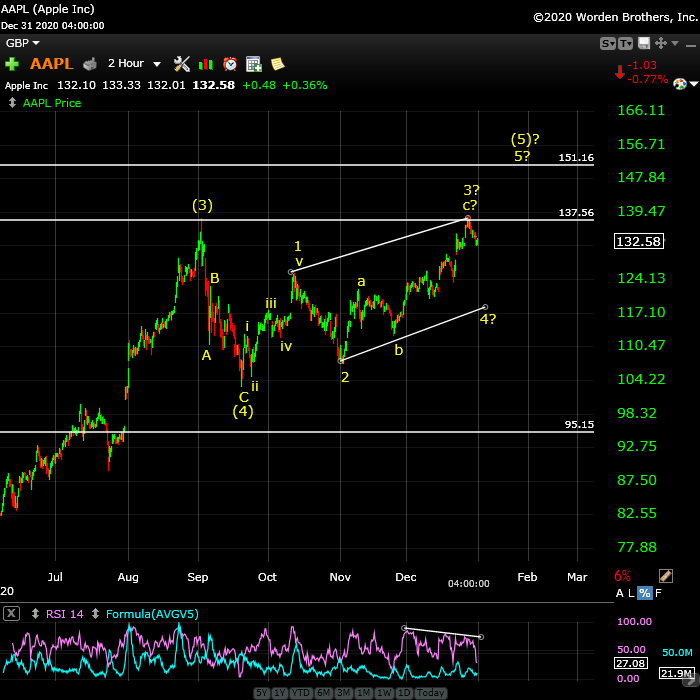The width and height of the screenshot is (700, 700).
Task: Click the 2 Hour timeframe label
Action: (126, 63)
